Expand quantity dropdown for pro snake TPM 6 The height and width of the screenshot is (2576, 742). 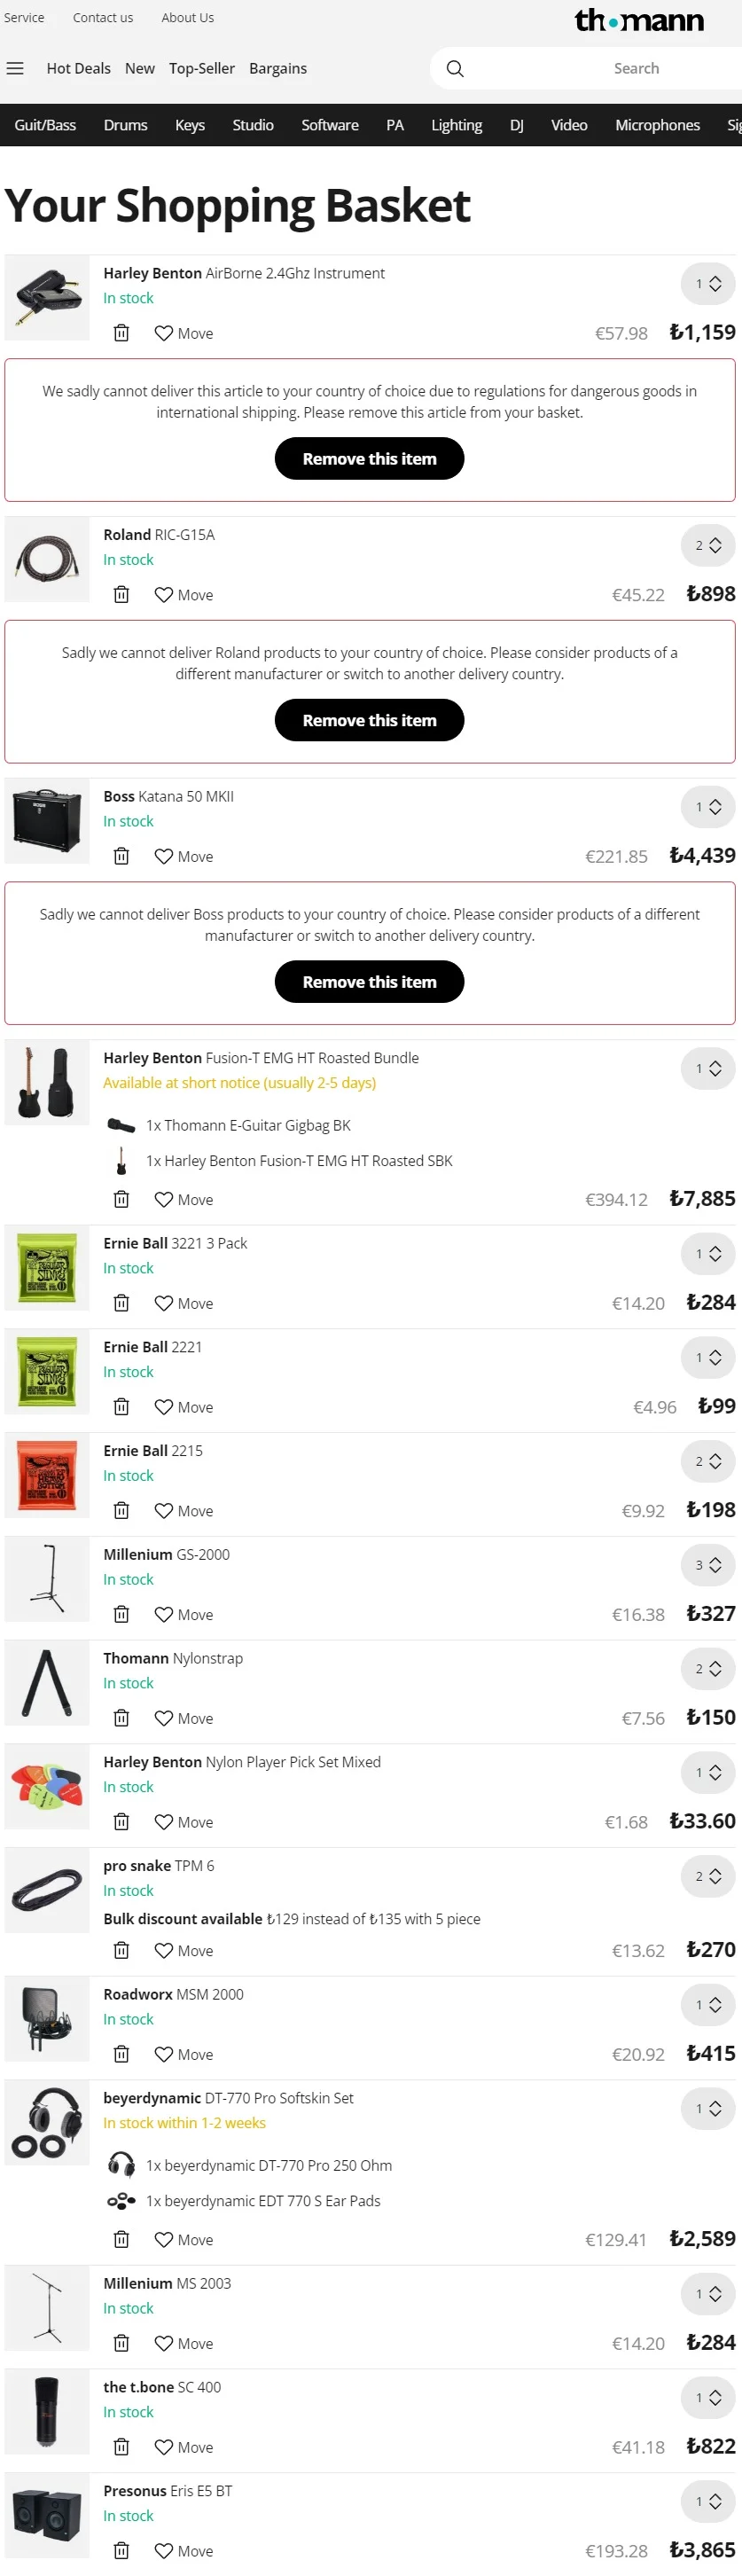coord(708,1876)
